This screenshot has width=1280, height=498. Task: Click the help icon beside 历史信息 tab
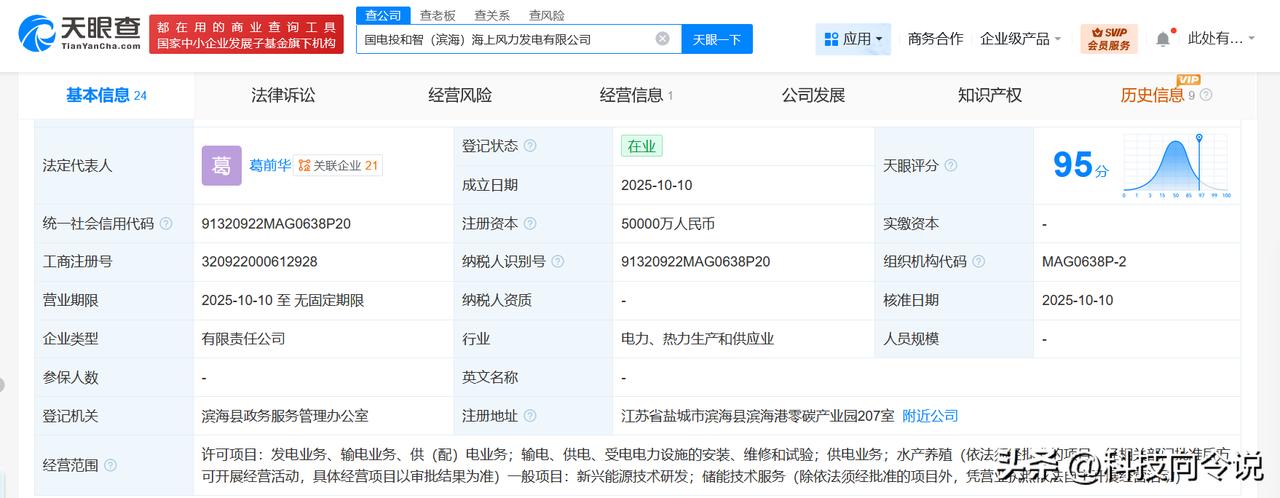coord(1206,95)
